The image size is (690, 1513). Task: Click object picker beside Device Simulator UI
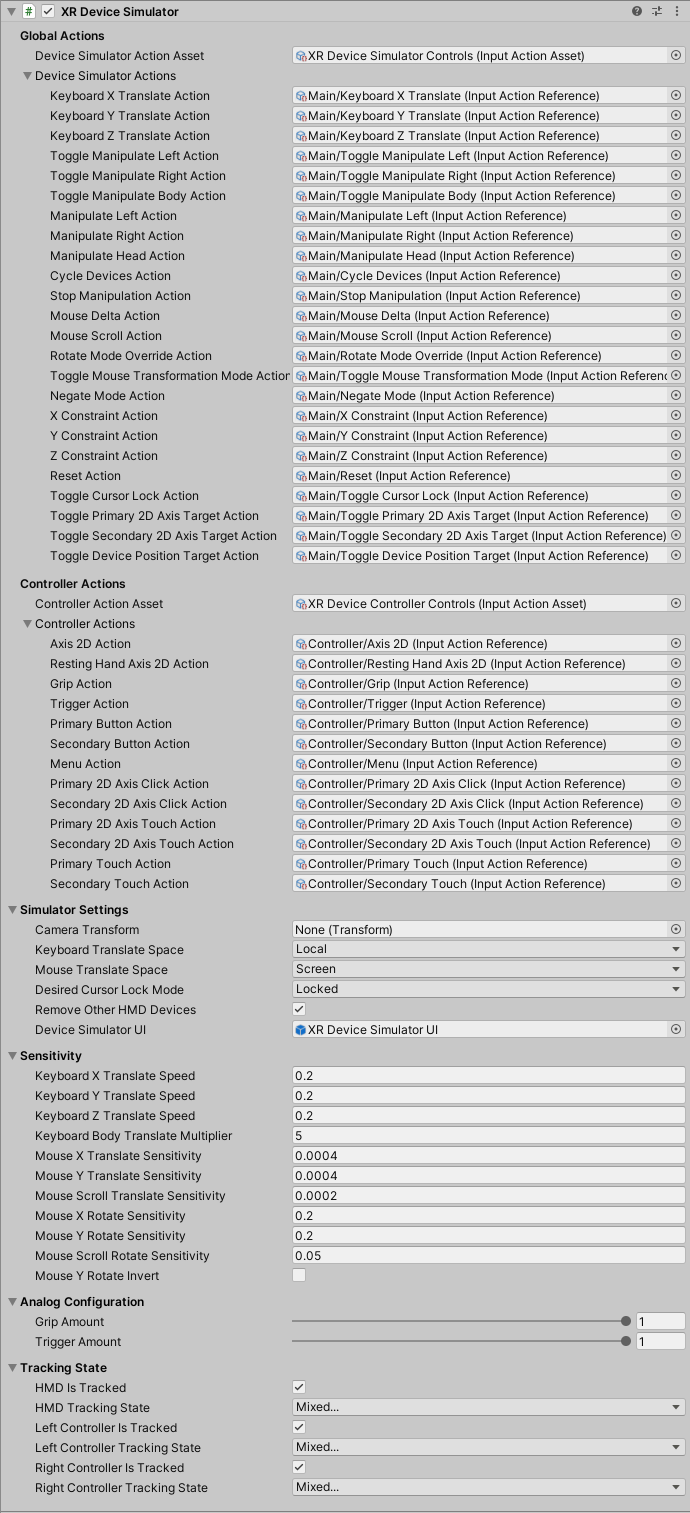(x=676, y=1030)
